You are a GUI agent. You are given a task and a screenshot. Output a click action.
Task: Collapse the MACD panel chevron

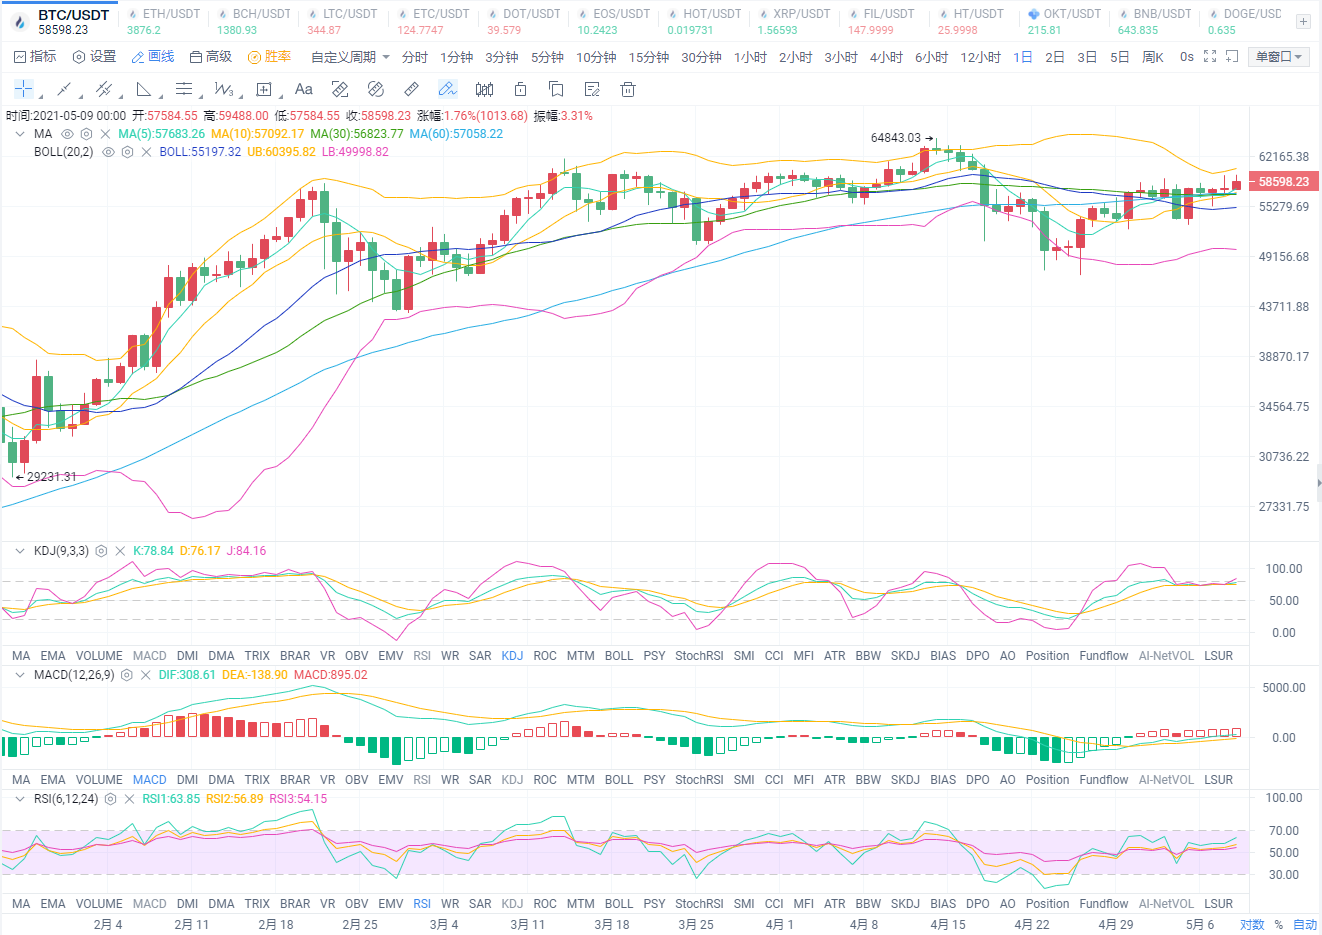(x=19, y=675)
